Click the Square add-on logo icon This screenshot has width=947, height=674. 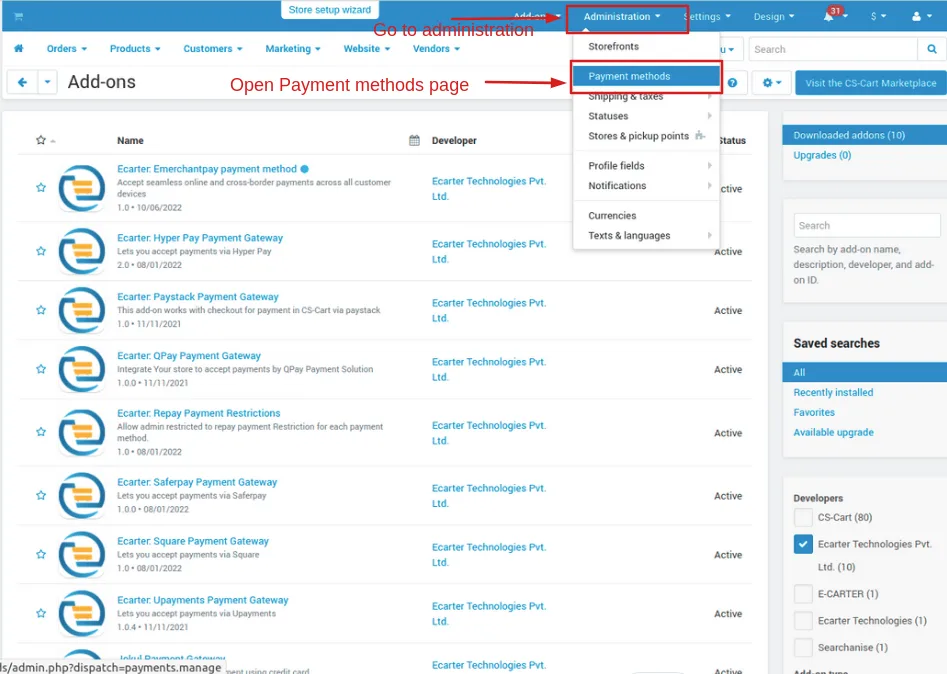pos(82,554)
